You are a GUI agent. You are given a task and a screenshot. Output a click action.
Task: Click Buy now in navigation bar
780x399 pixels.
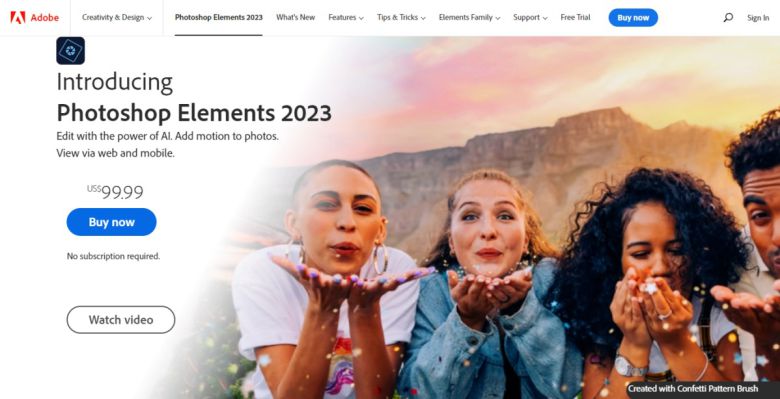pos(633,17)
